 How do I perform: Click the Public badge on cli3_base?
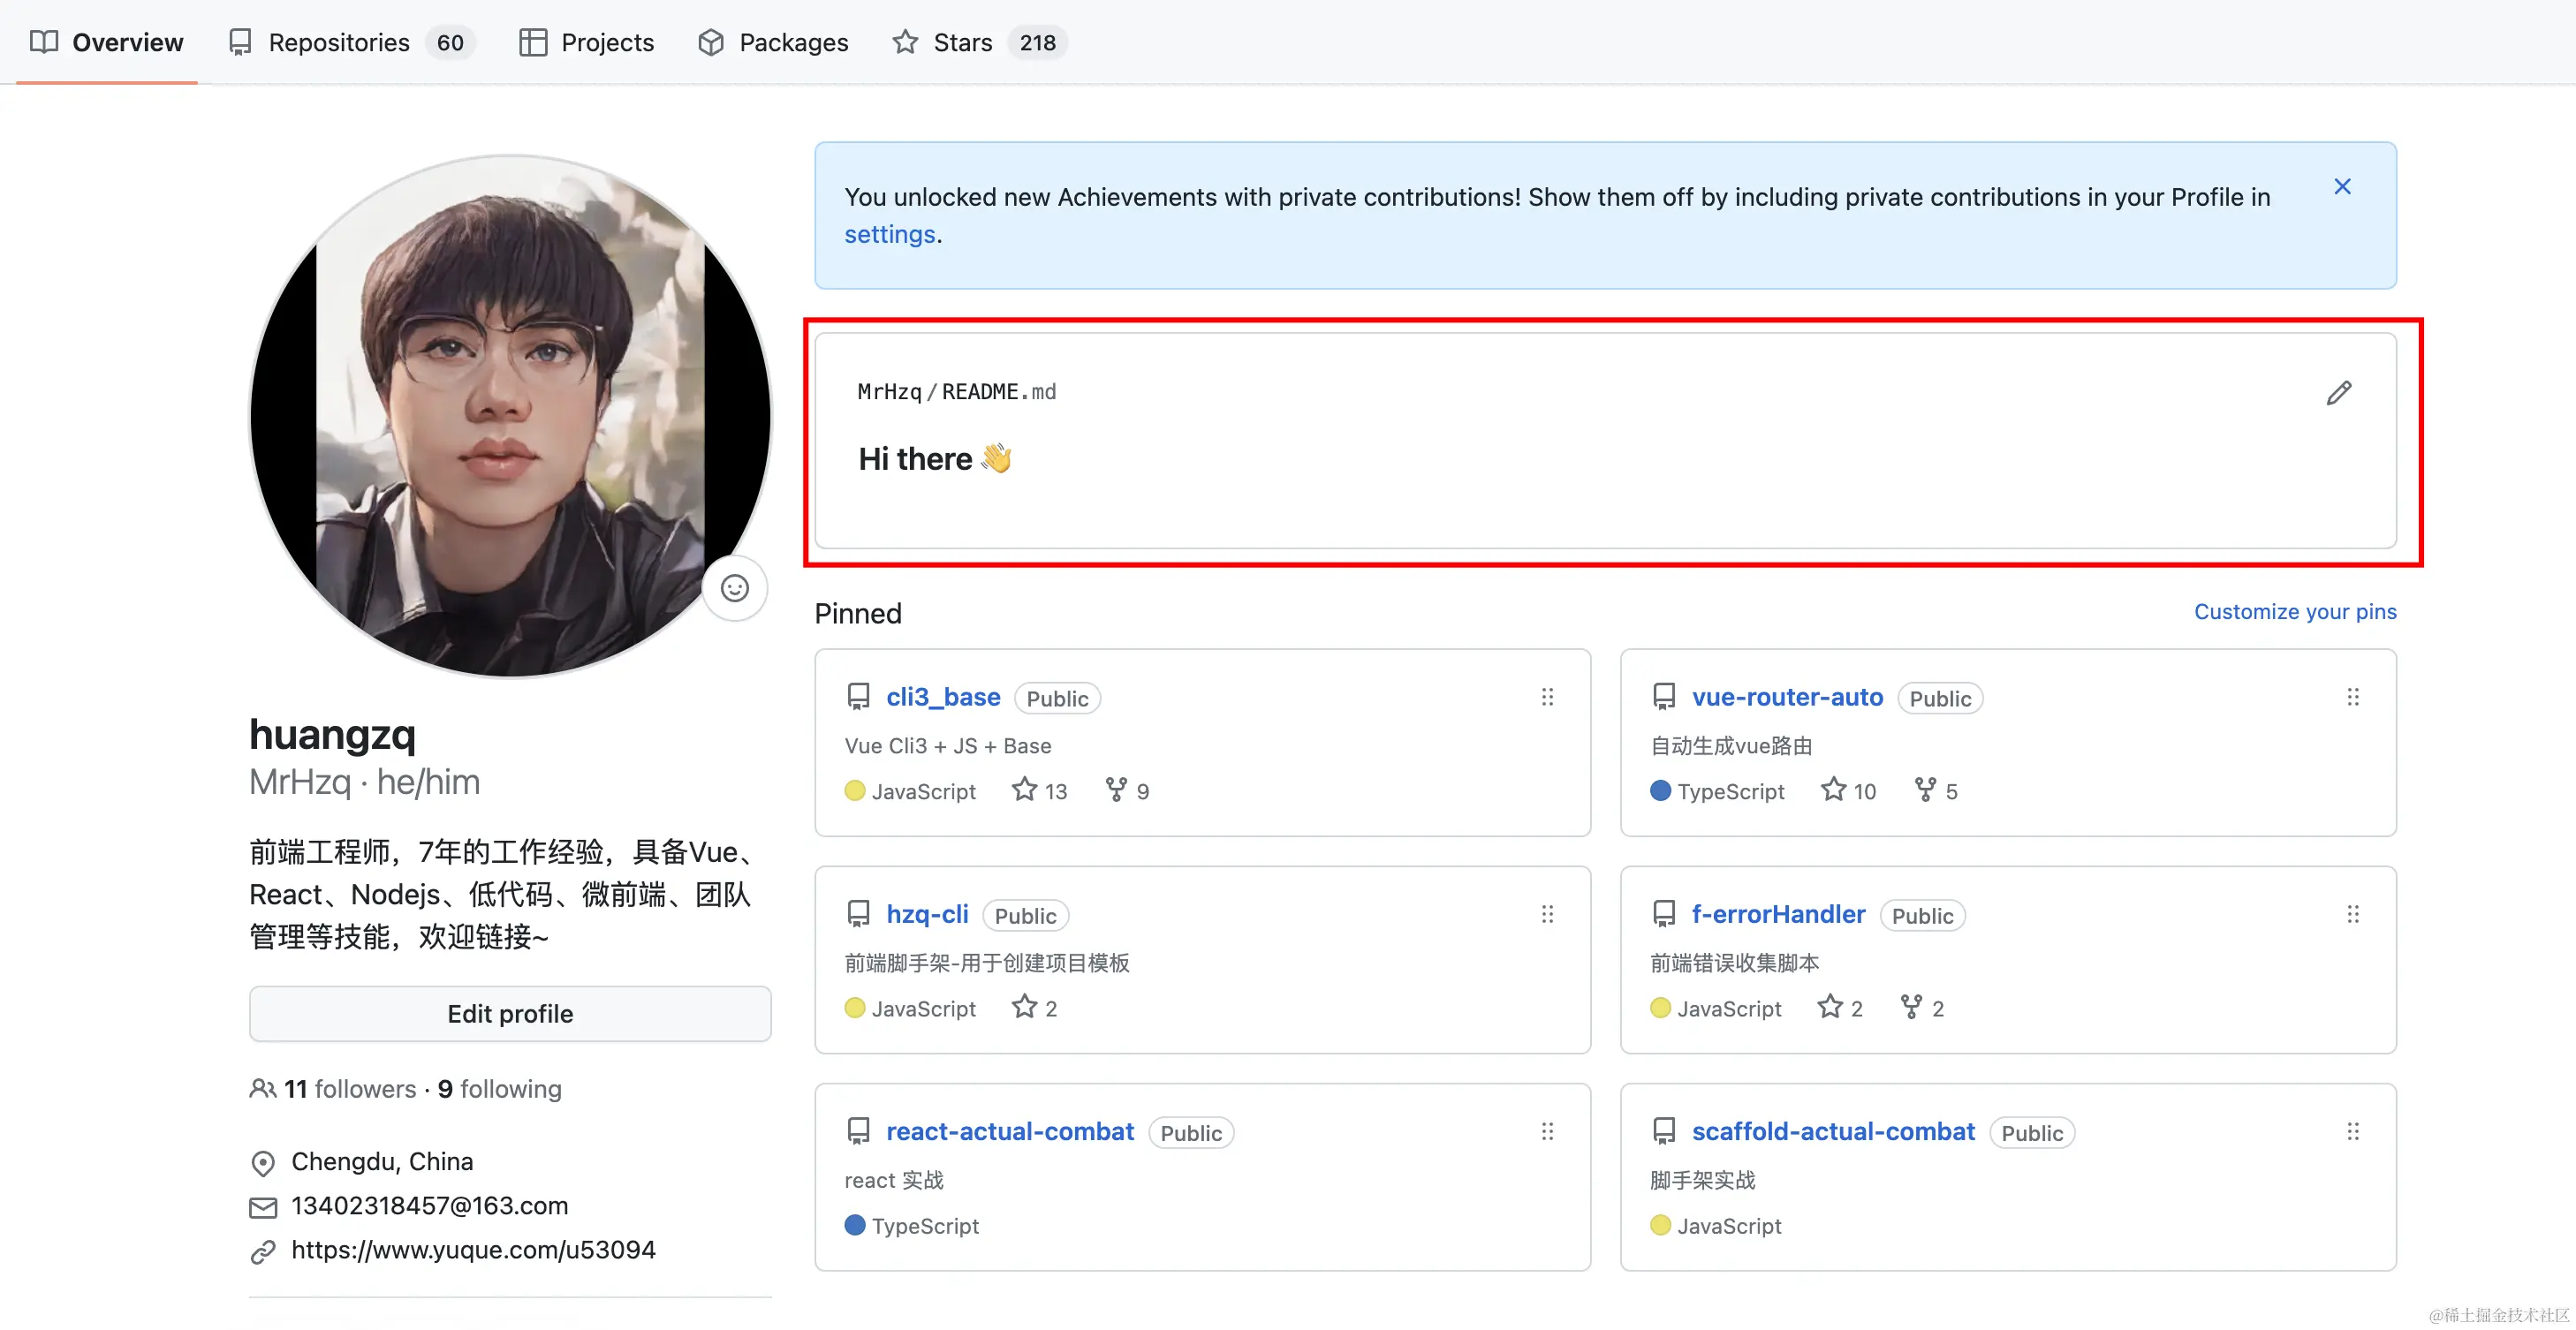(x=1058, y=698)
